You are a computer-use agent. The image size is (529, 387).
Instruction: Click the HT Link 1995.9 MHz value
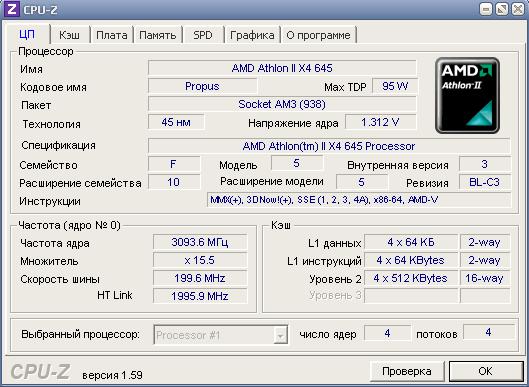(200, 296)
